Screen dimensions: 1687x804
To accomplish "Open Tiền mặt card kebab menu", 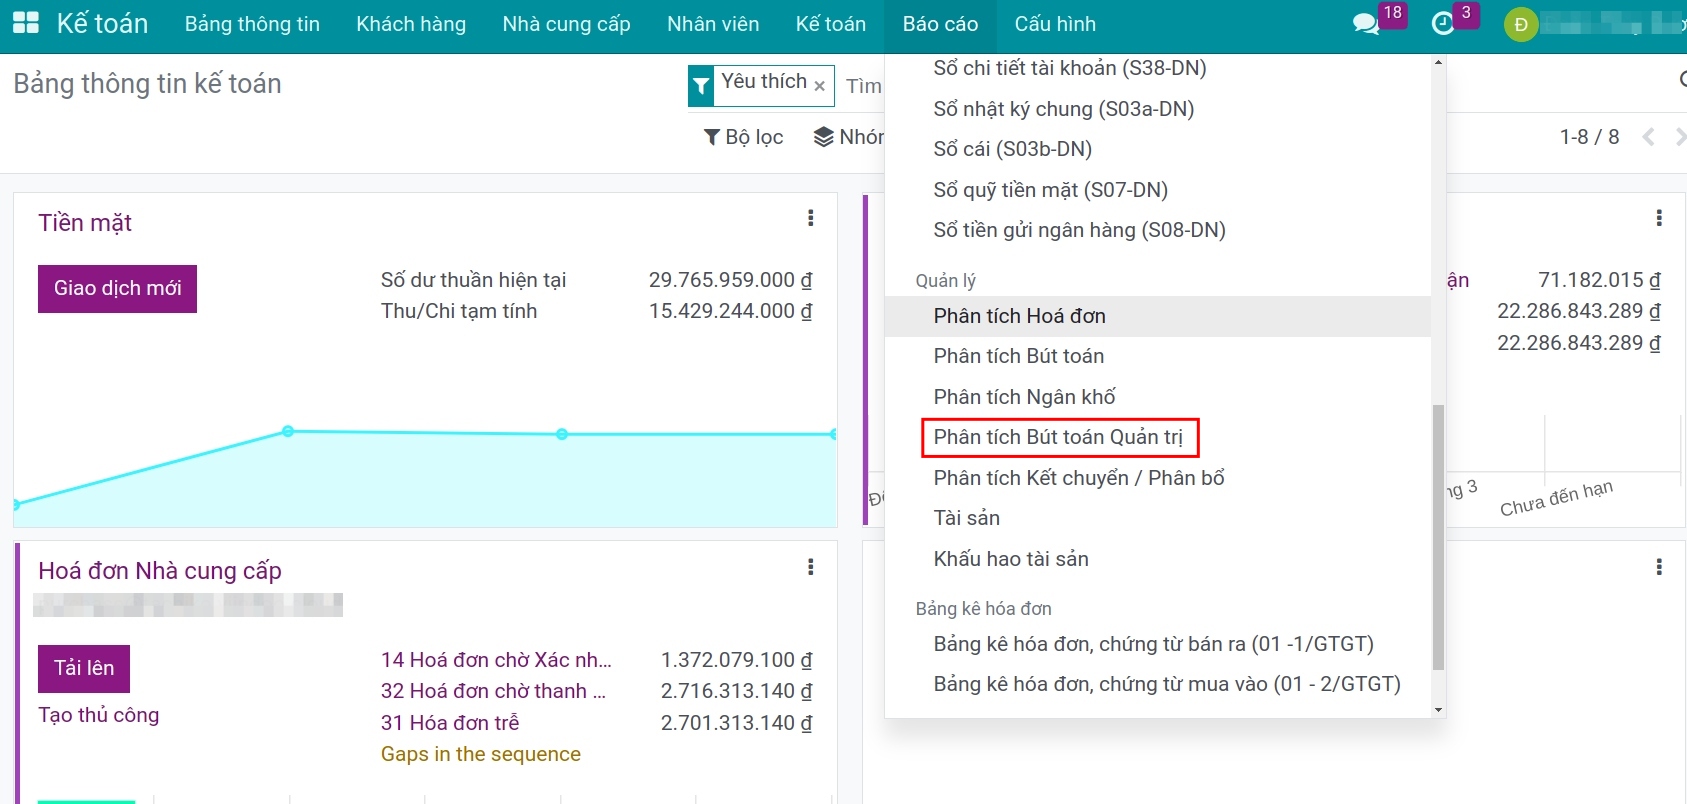I will pyautogui.click(x=810, y=218).
